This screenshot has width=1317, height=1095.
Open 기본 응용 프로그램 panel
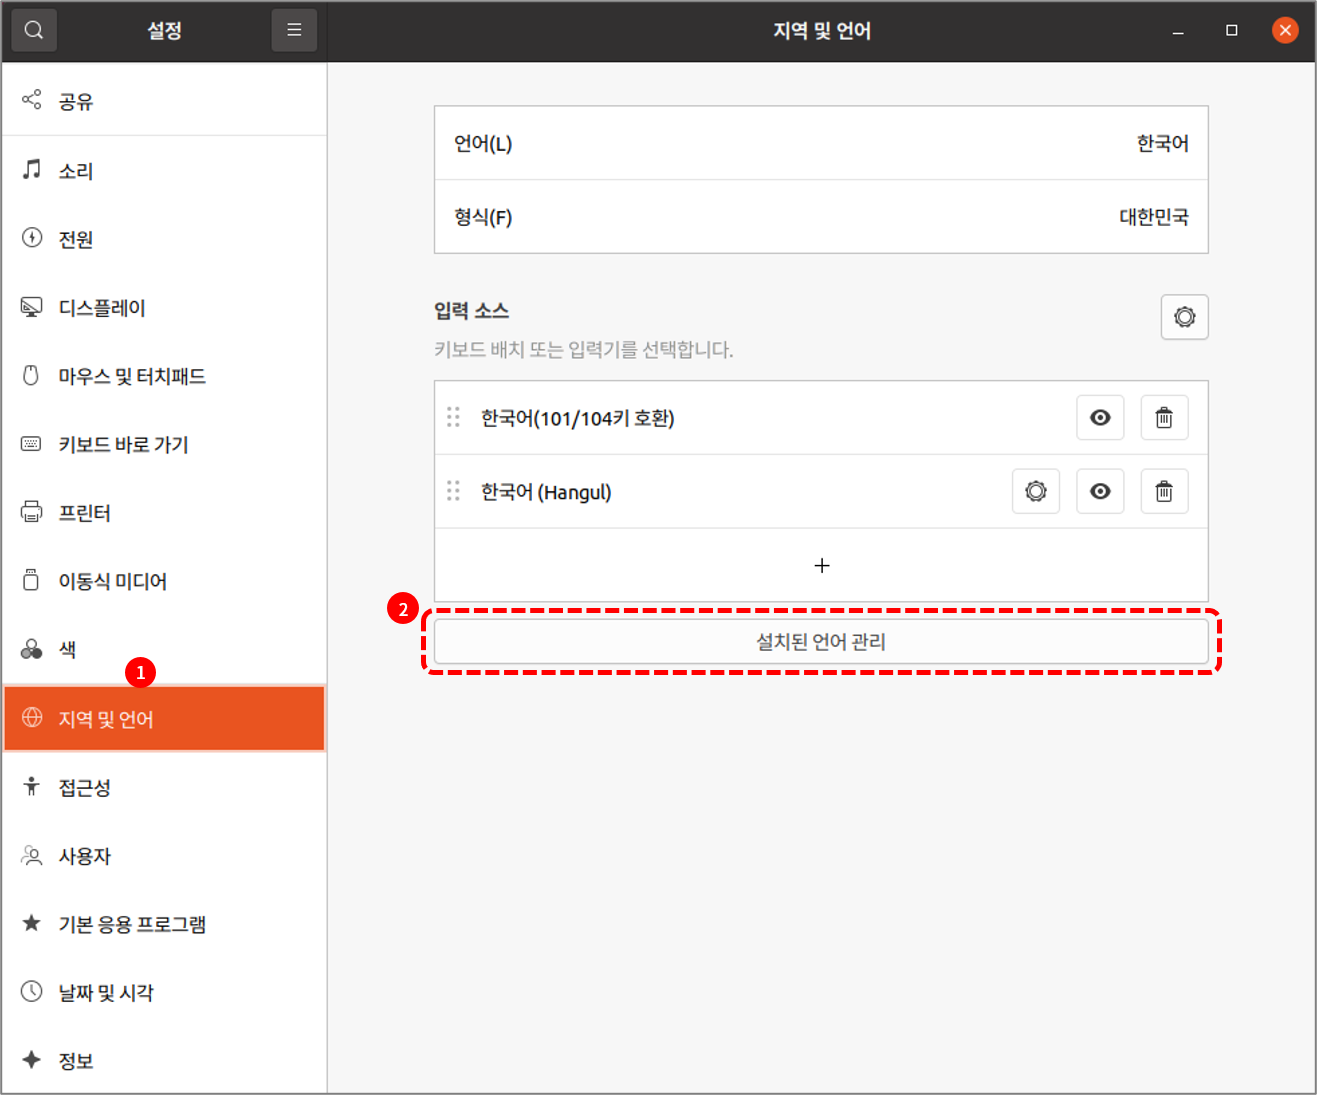164,924
